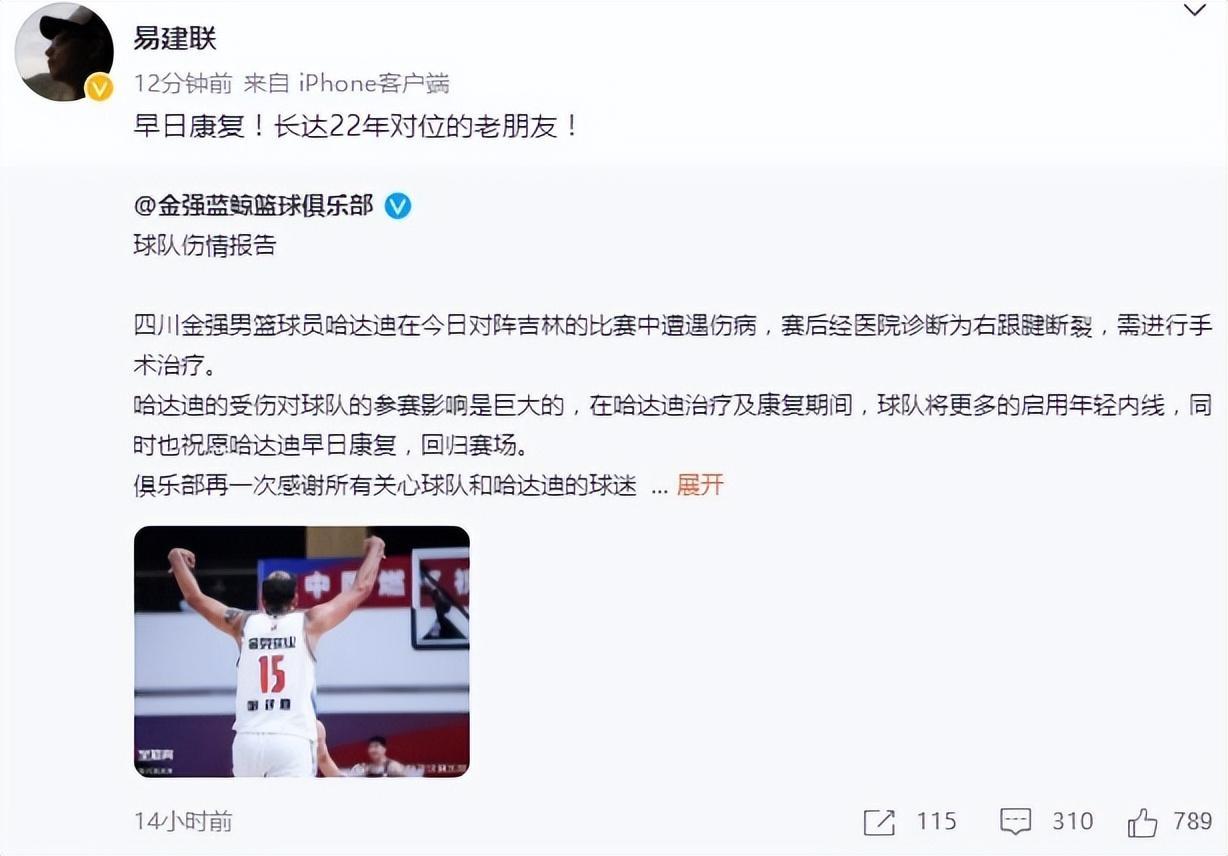This screenshot has width=1228, height=856.
Task: Open 易建联 username profile link
Action: pyautogui.click(x=175, y=39)
